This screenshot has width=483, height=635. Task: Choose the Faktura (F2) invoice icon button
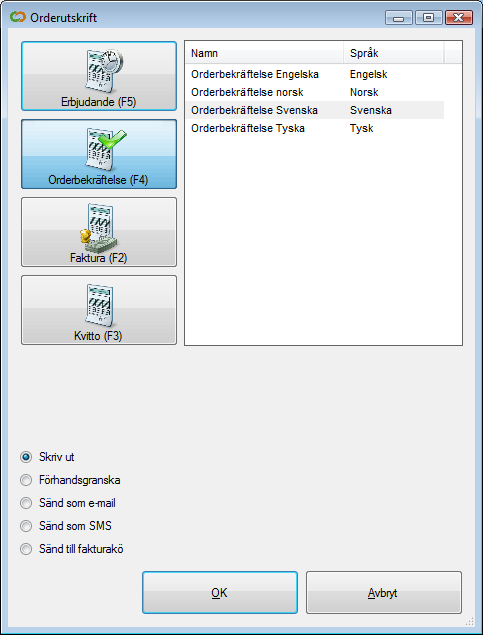click(99, 232)
